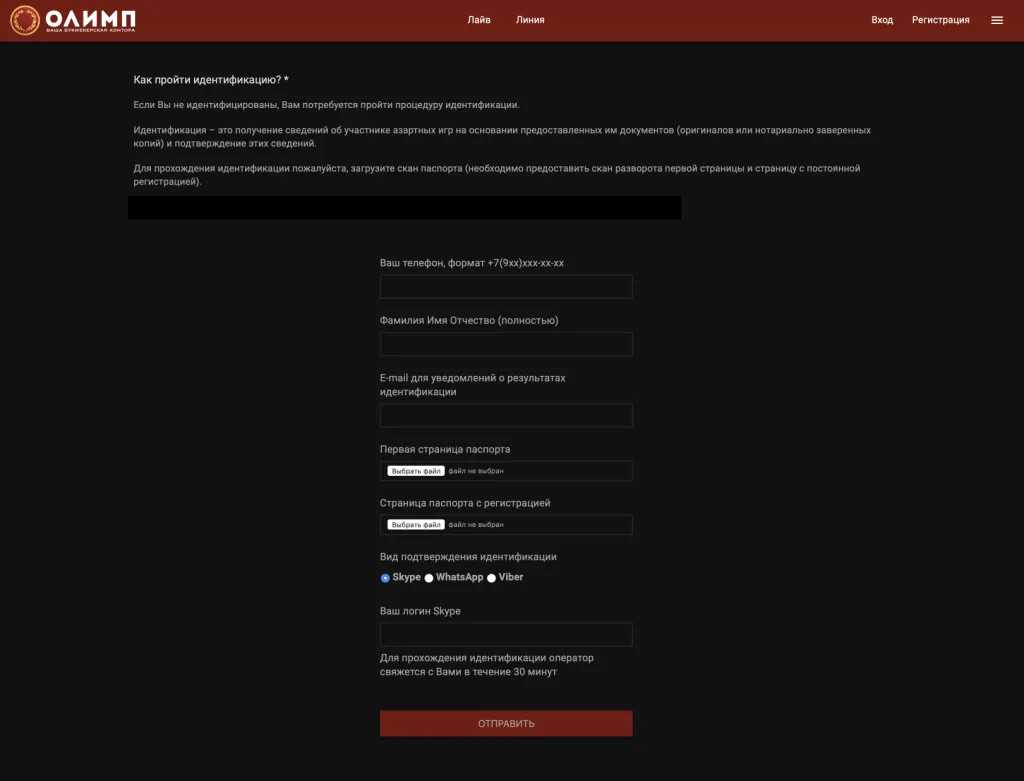Submit the form with ОТПРАВИТЬ button

tap(506, 724)
